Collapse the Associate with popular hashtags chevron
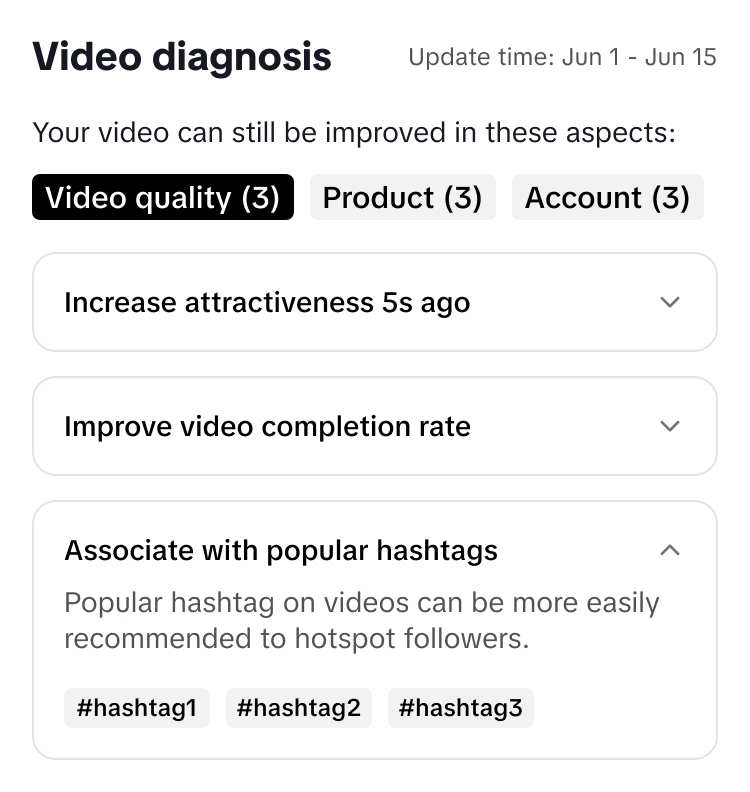 click(670, 550)
